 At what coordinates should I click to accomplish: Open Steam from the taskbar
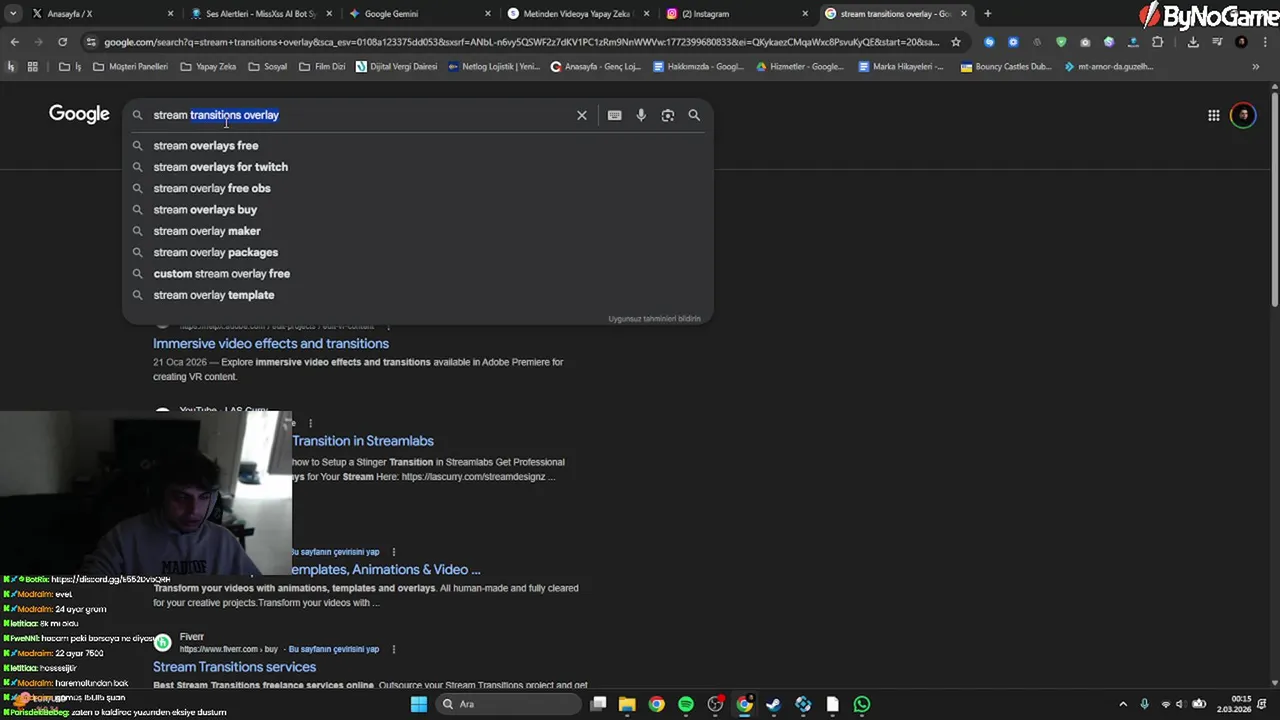pyautogui.click(x=773, y=704)
